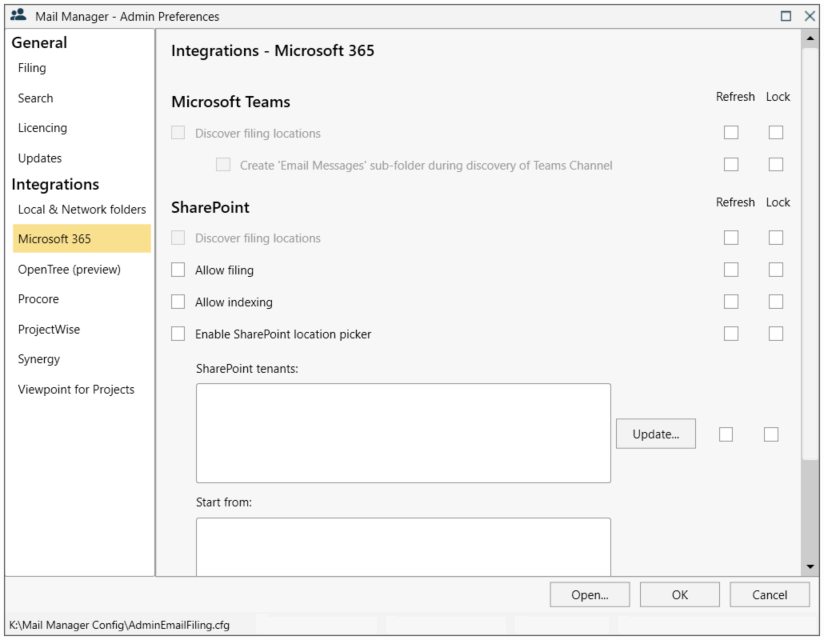824x640 pixels.
Task: Open the OpenTree (preview) integration
Action: 68,269
